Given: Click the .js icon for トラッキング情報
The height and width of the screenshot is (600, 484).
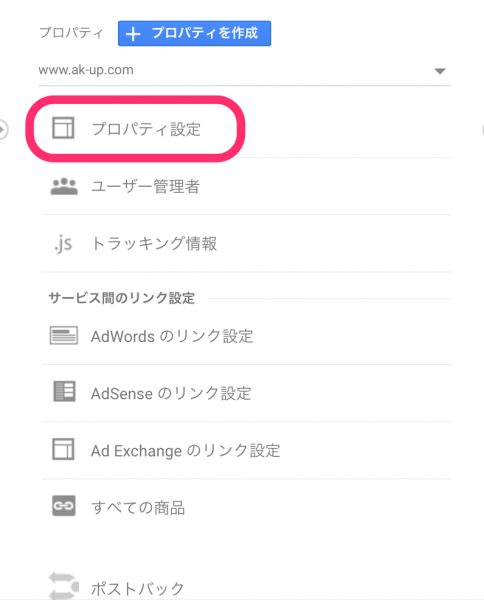Looking at the screenshot, I should click(x=63, y=244).
